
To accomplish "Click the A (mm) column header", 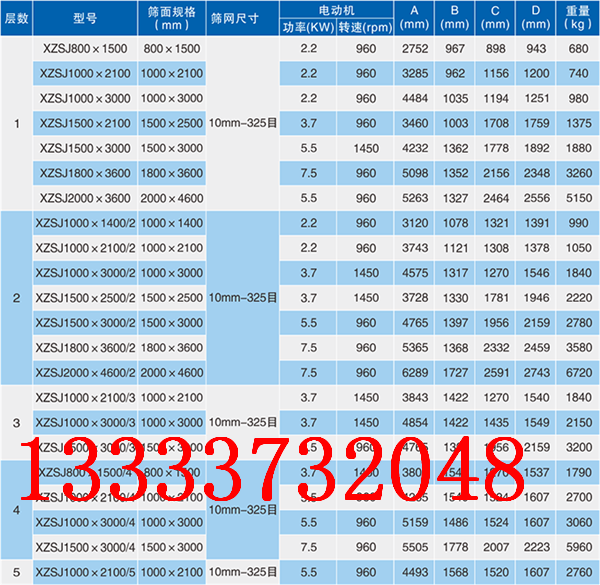I will (x=415, y=18).
